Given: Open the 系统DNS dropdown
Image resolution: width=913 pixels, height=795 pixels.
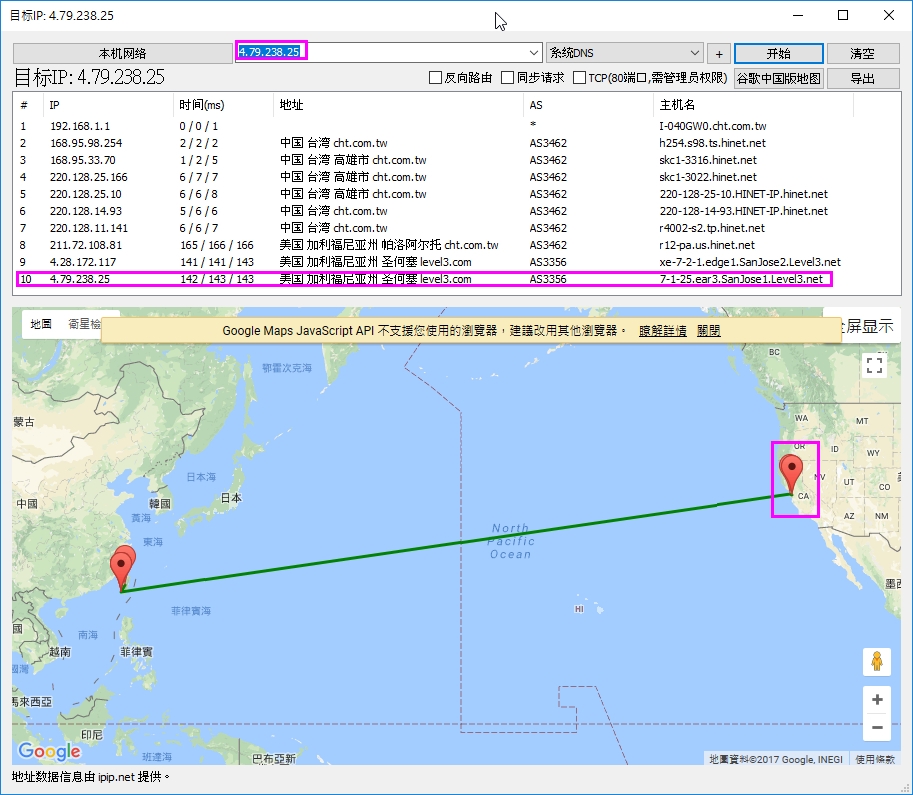Looking at the screenshot, I should [624, 53].
